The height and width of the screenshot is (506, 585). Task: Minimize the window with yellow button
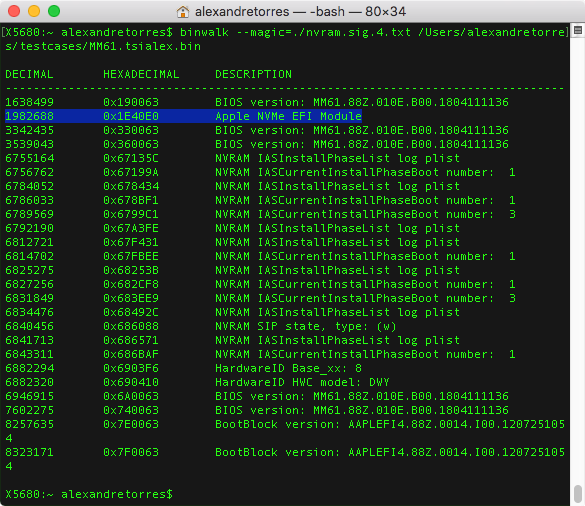pos(34,11)
